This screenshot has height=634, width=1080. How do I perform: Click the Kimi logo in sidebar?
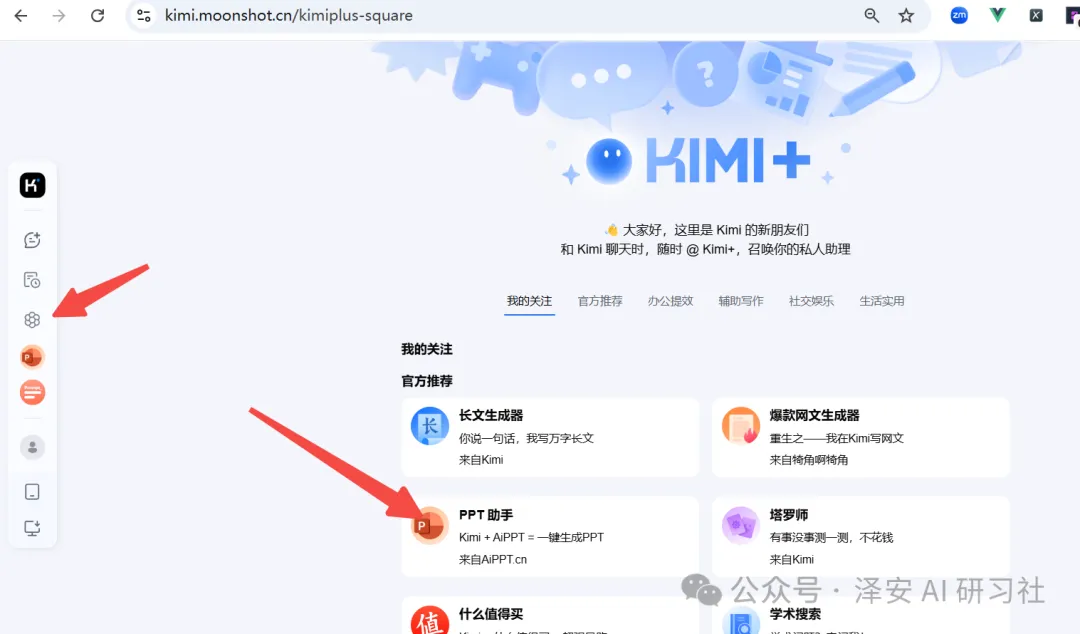tap(32, 185)
